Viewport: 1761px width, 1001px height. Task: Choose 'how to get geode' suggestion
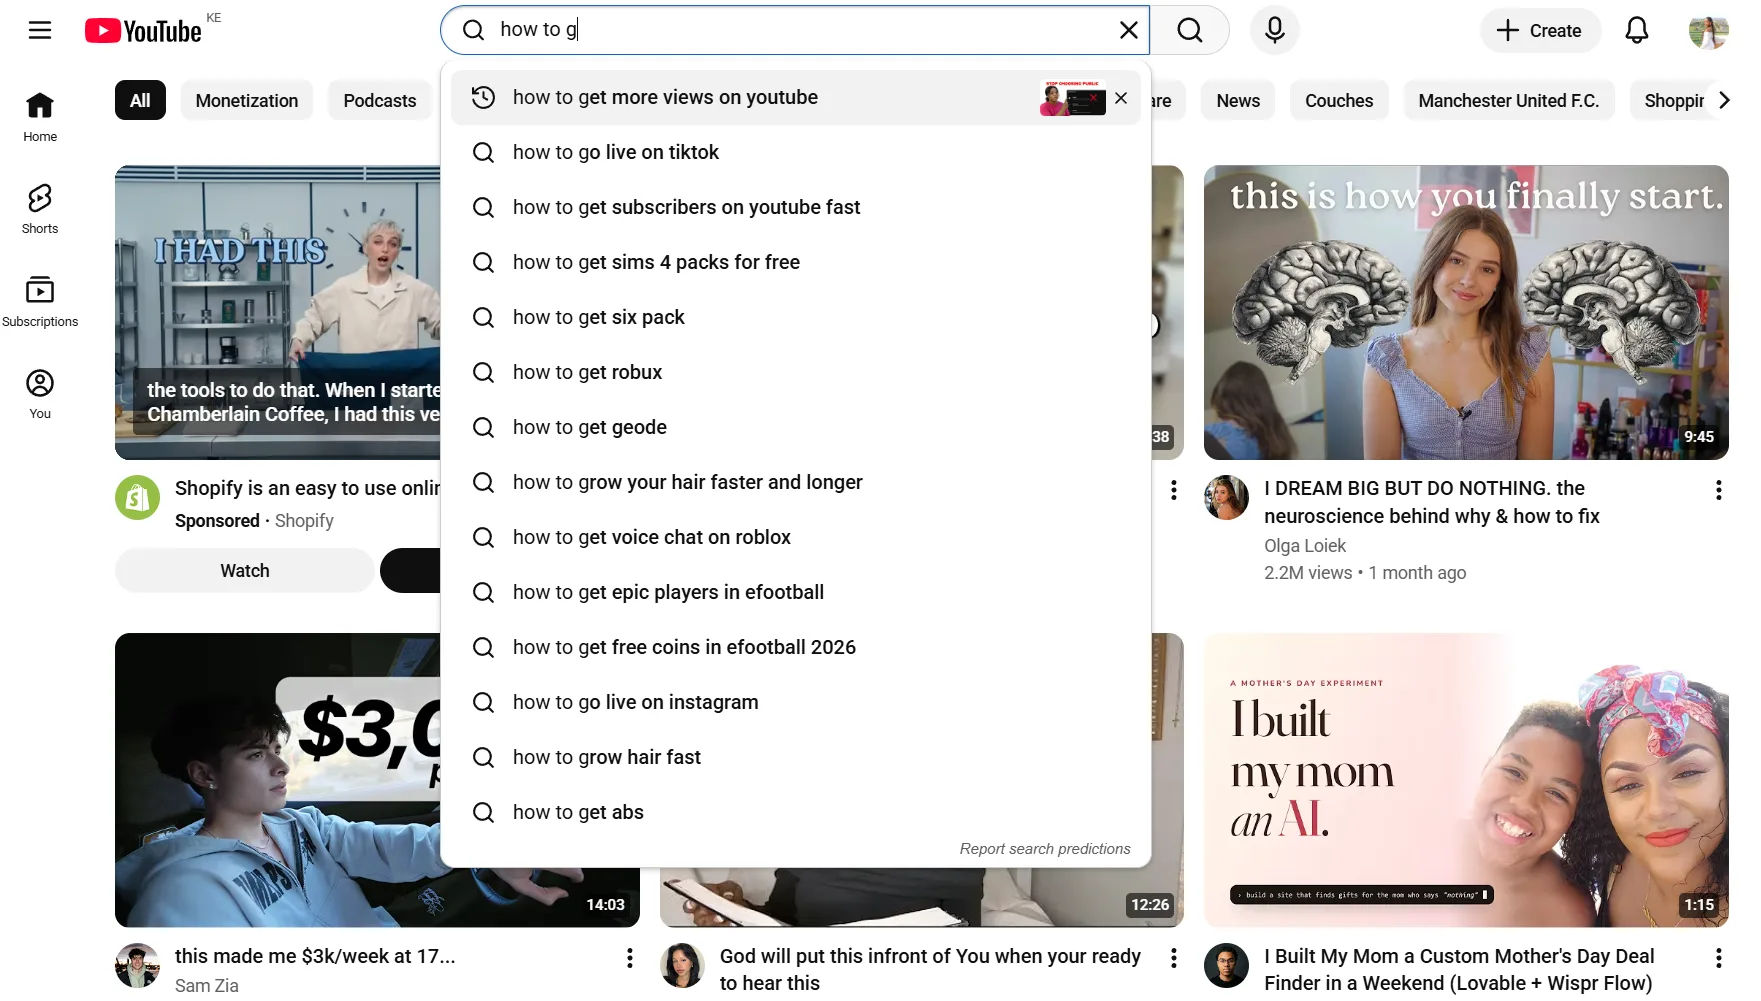point(795,427)
